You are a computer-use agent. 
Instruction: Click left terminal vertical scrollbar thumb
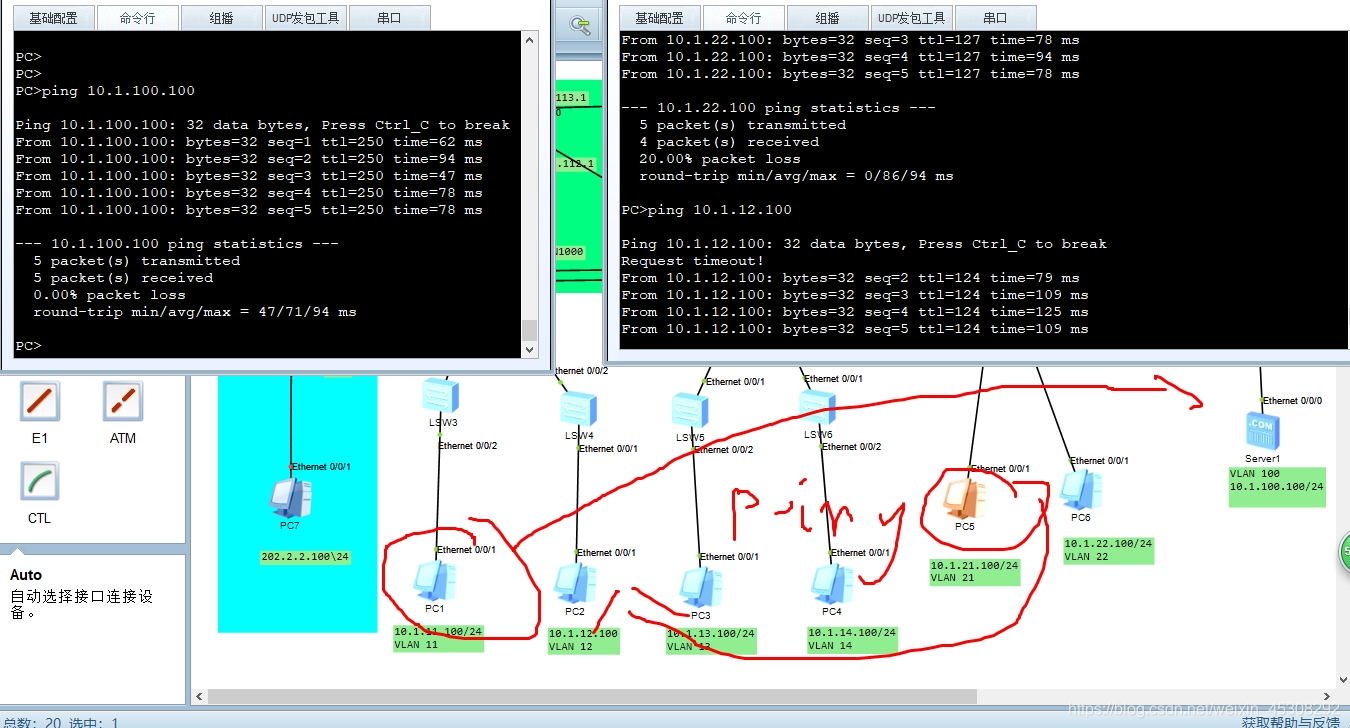pos(530,330)
